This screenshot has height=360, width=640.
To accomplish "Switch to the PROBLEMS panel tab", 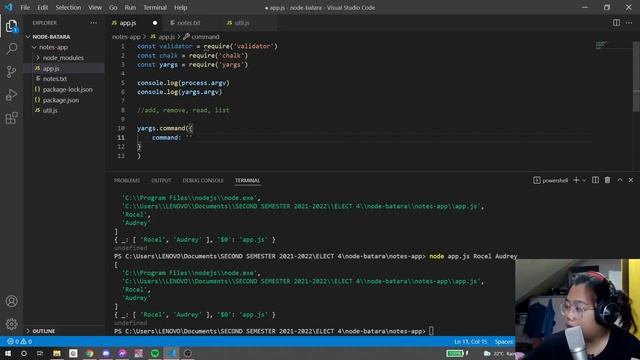I will point(127,180).
